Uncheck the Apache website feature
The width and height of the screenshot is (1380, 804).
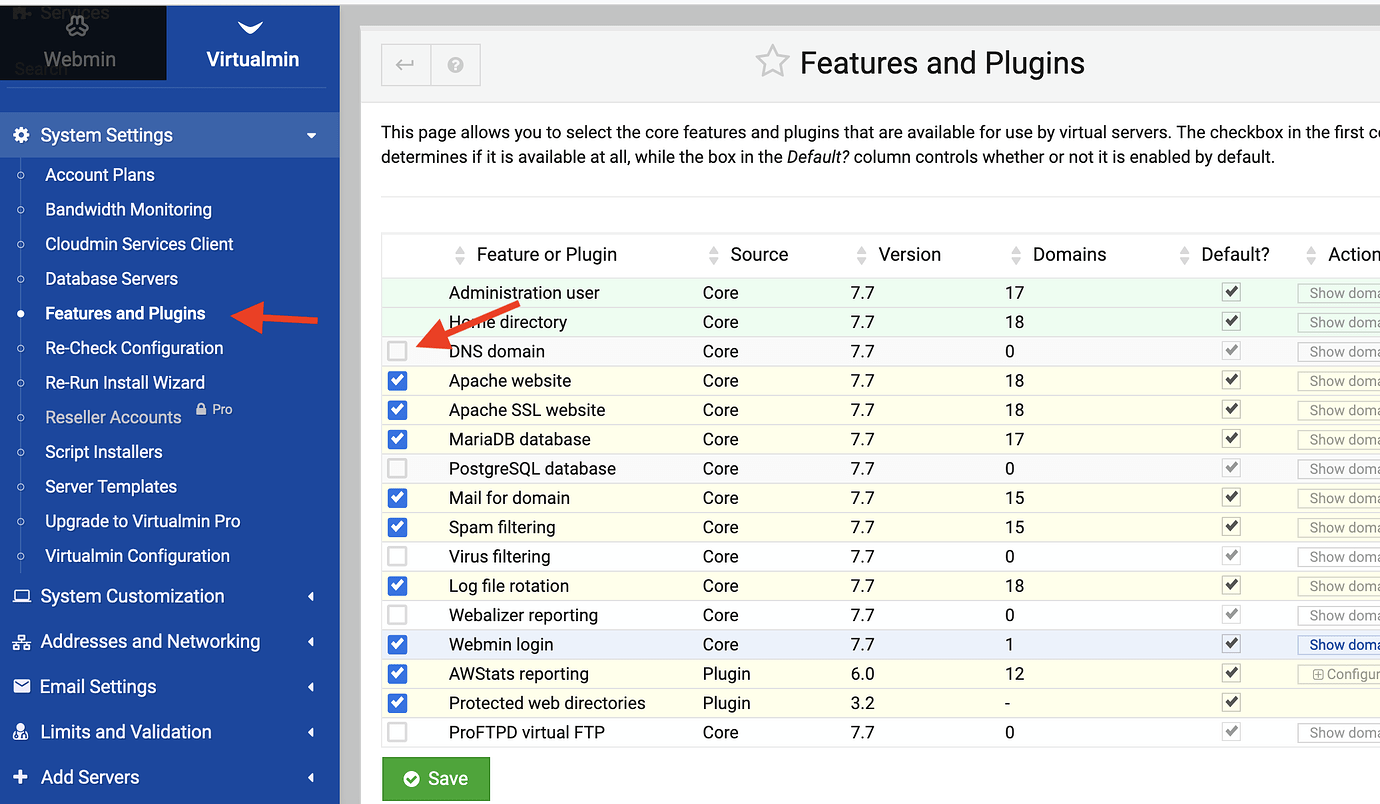[x=397, y=380]
